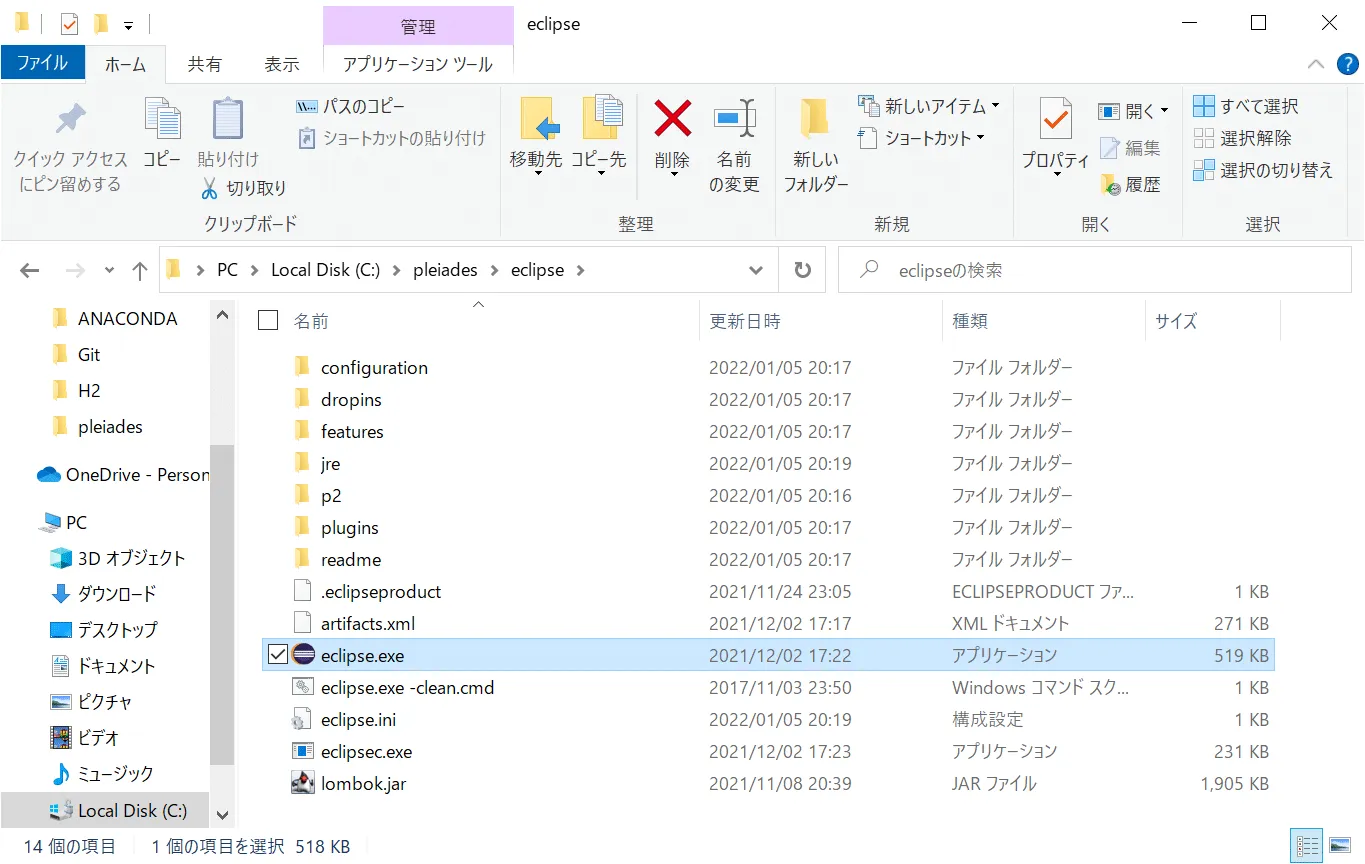Select eclipsec.exe file icon
The image size is (1365, 864).
[303, 752]
